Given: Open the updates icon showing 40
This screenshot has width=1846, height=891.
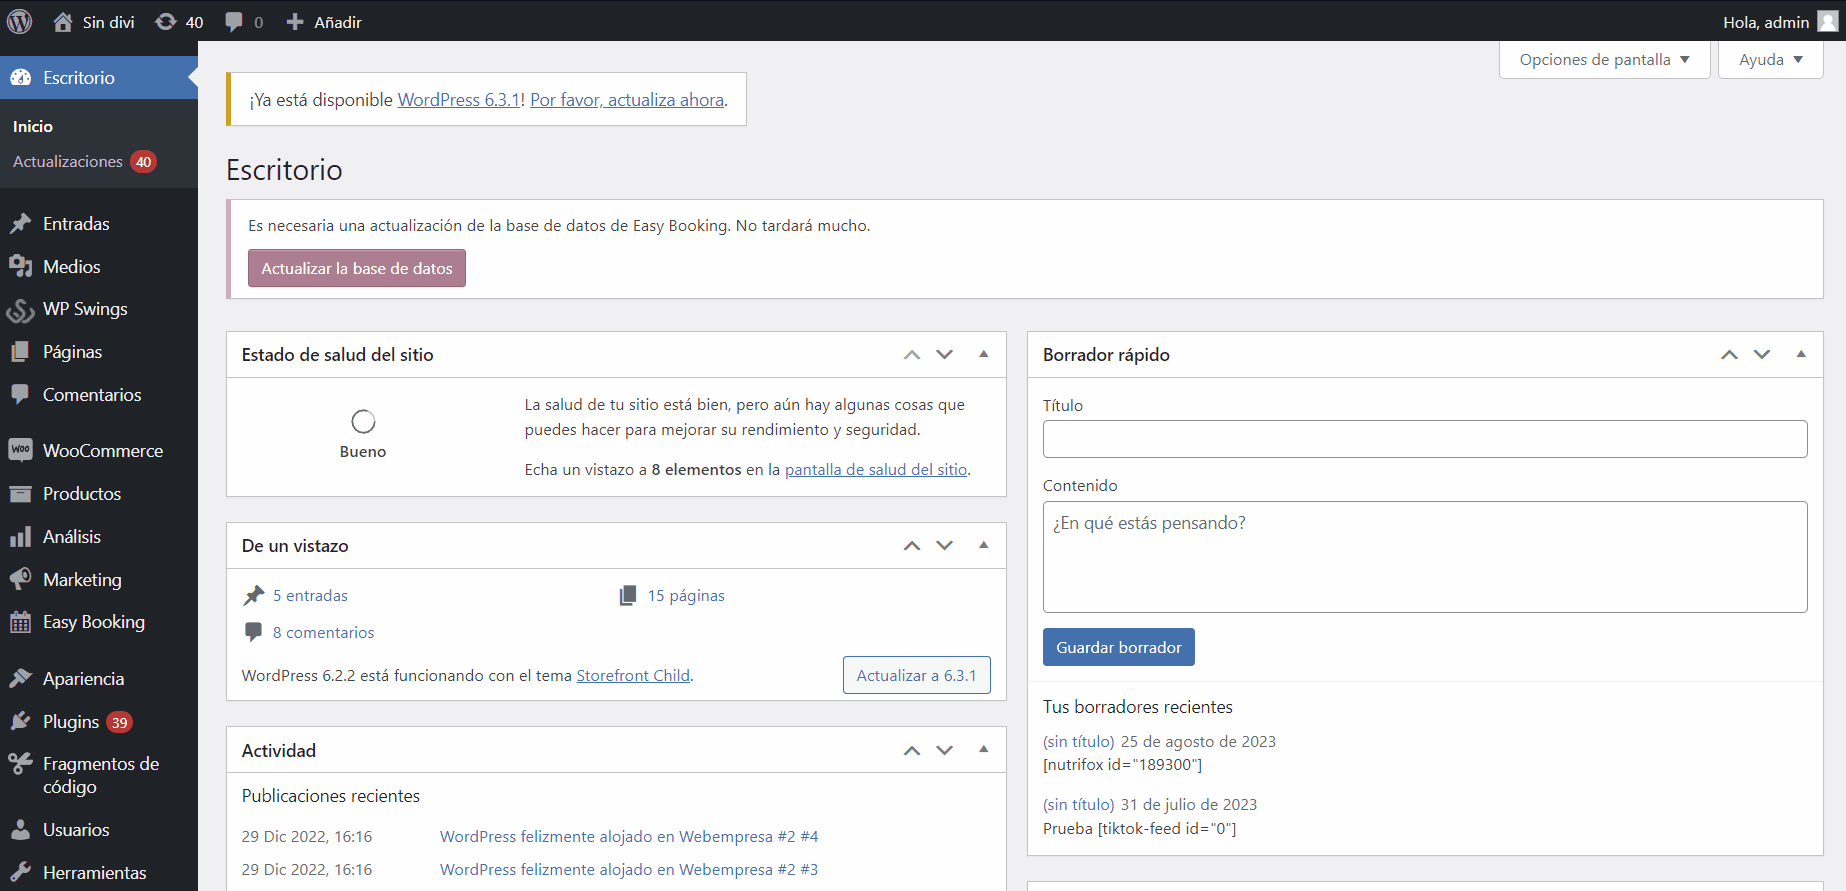Looking at the screenshot, I should pyautogui.click(x=166, y=22).
